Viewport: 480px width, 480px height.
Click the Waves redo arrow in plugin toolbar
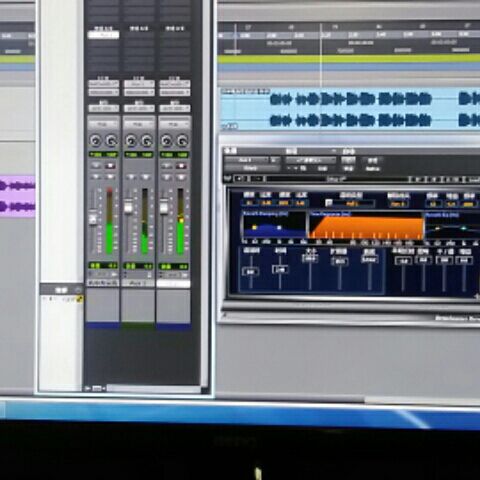[x=257, y=179]
